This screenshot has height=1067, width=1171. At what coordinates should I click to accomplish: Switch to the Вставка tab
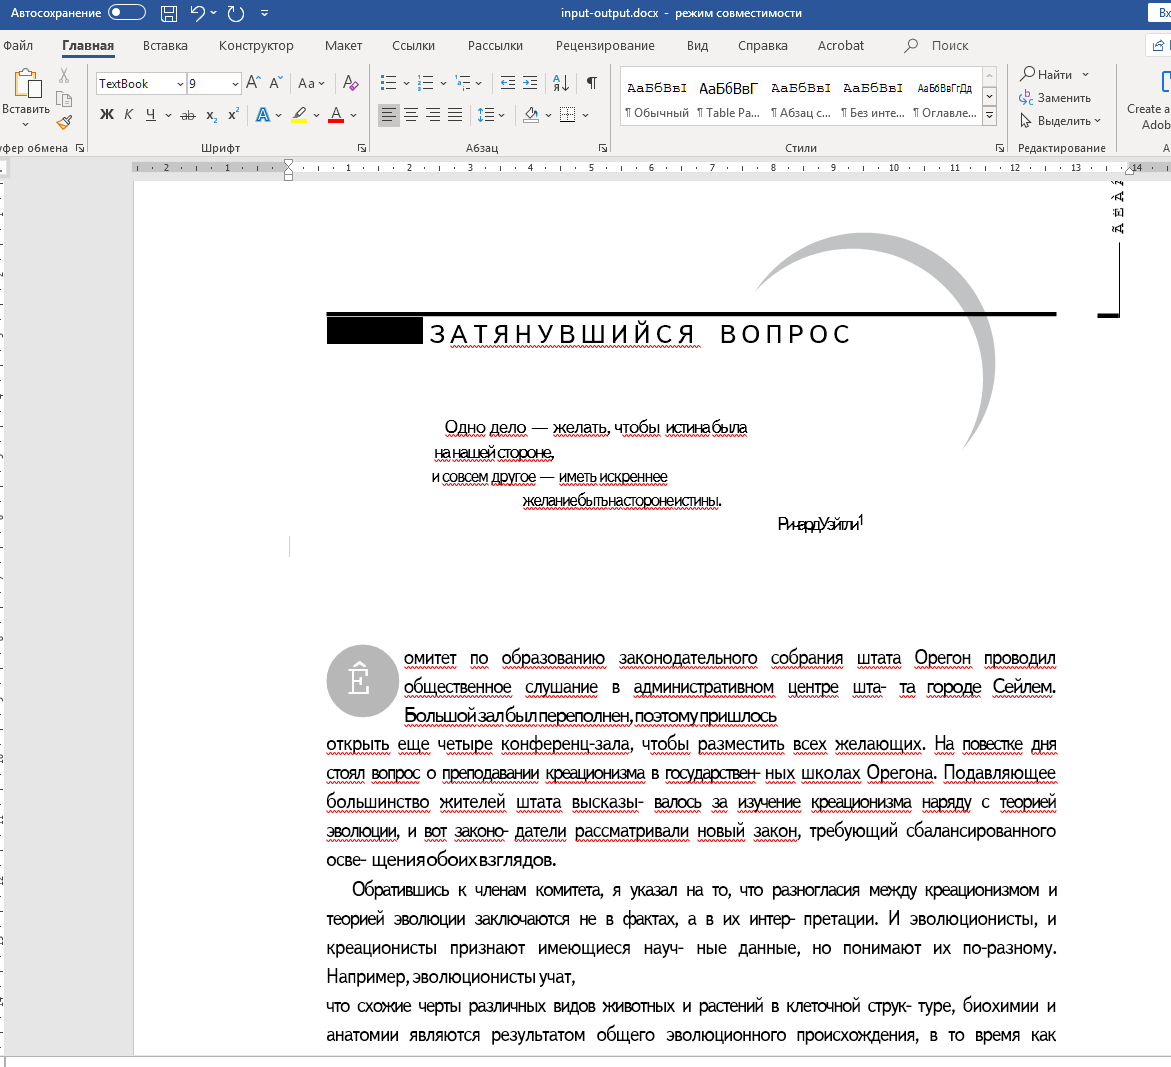click(x=165, y=46)
